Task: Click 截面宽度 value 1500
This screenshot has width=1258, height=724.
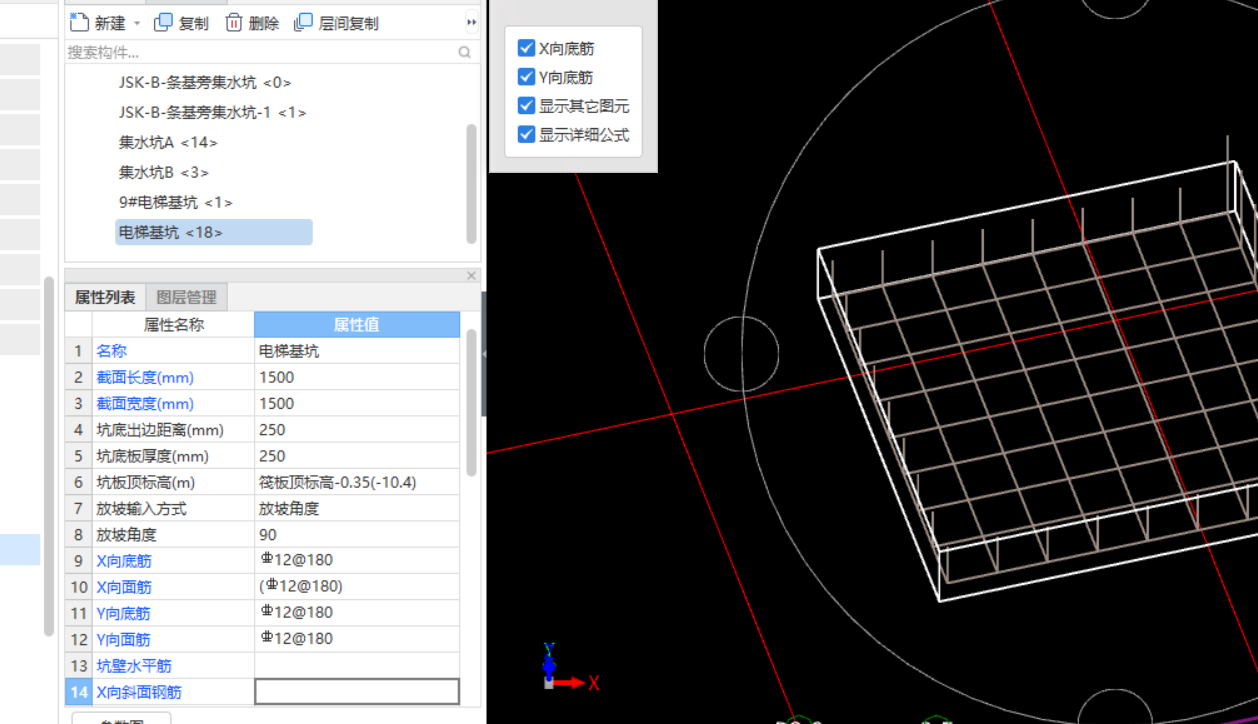Action: [357, 403]
